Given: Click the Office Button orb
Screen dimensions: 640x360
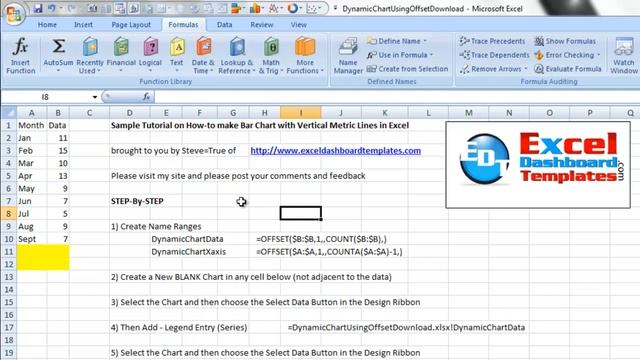Looking at the screenshot, I should (14, 13).
